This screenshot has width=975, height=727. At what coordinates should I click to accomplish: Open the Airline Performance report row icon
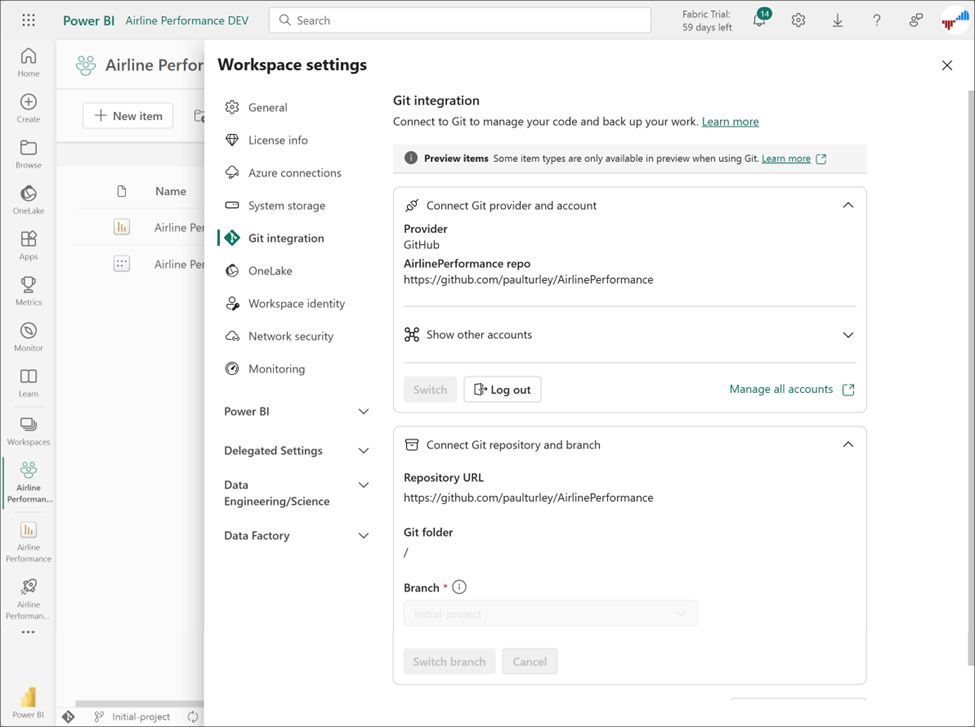122,227
